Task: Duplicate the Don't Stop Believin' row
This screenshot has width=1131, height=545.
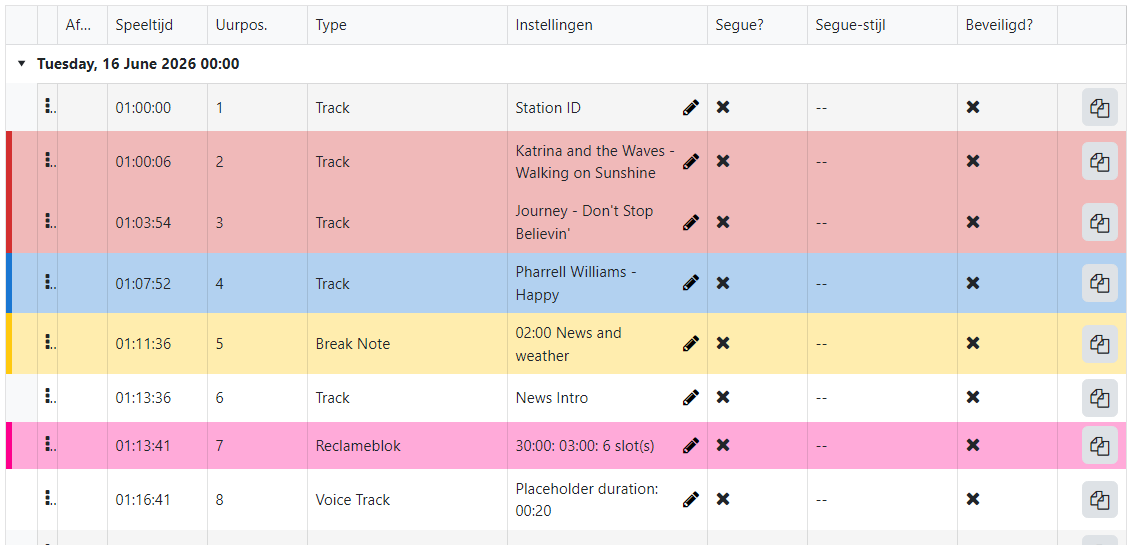Action: click(x=1099, y=222)
